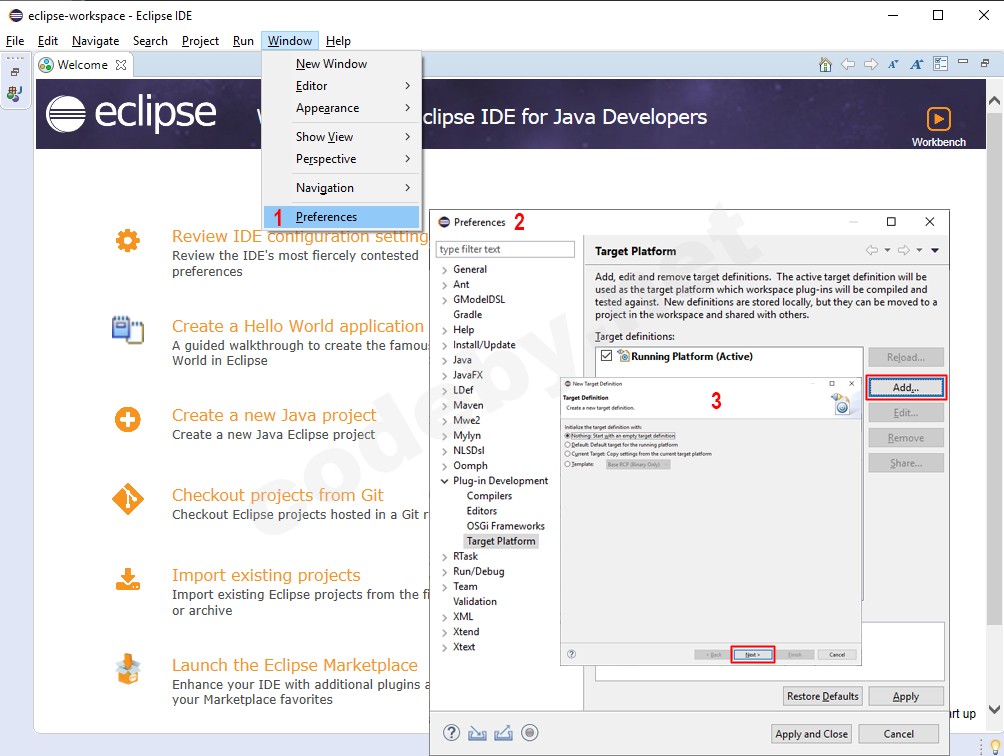
Task: Close the Welcome tab
Action: pos(120,65)
